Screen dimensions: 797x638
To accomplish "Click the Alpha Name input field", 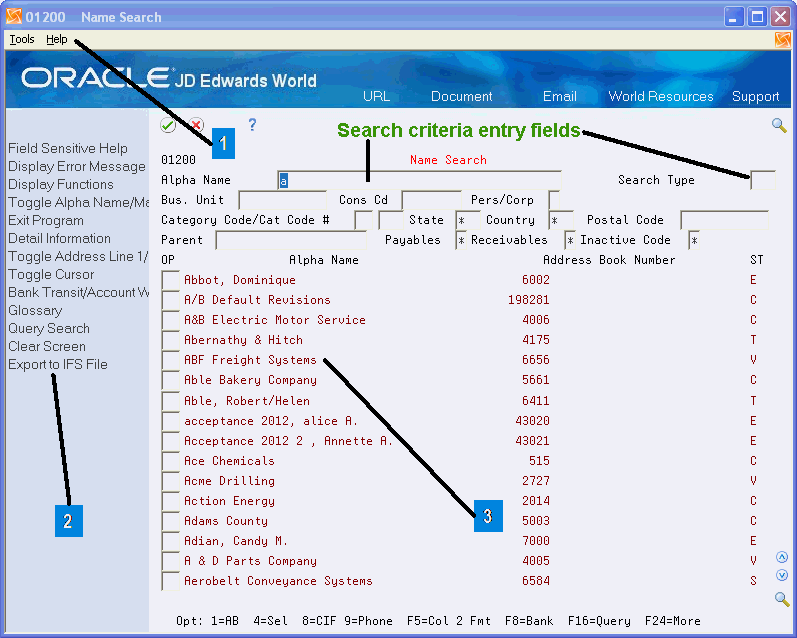I will click(419, 180).
